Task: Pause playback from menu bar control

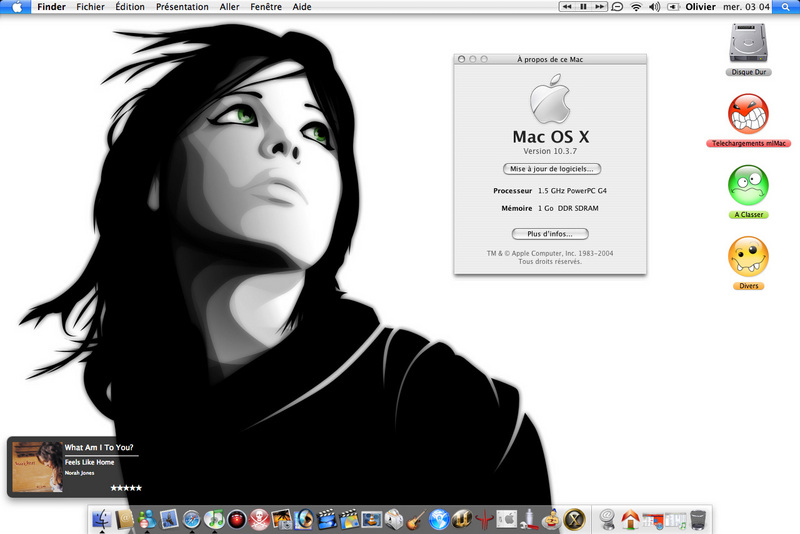Action: click(x=583, y=7)
